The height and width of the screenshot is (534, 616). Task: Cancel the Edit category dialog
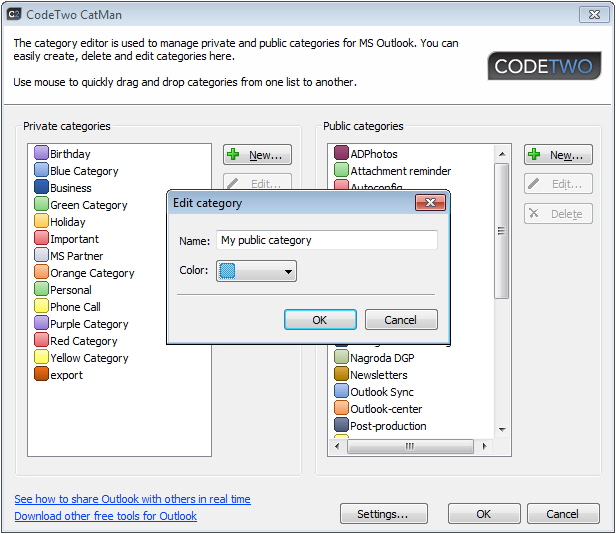click(401, 320)
